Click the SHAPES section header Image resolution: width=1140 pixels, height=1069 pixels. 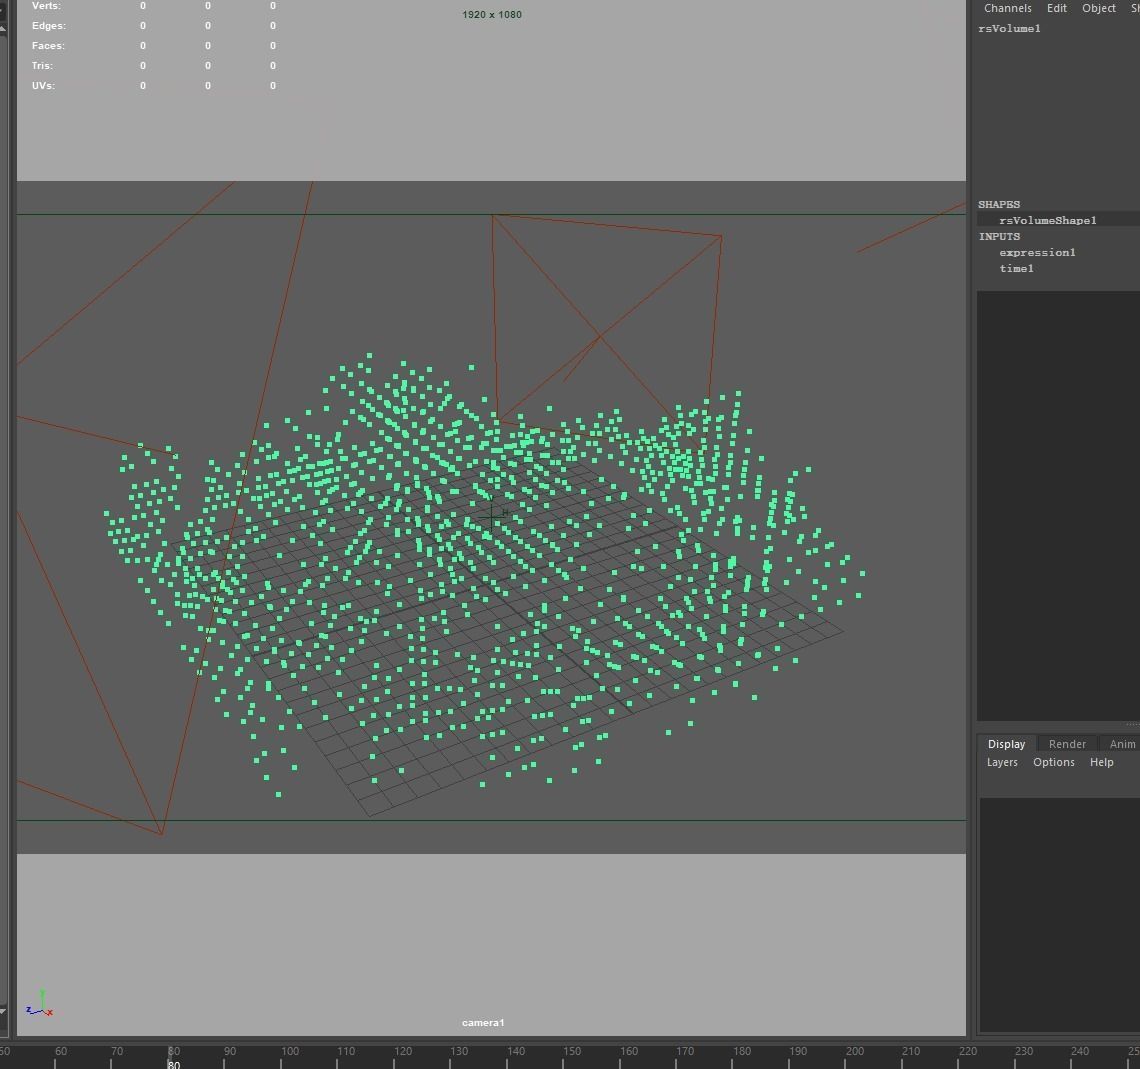pos(999,204)
